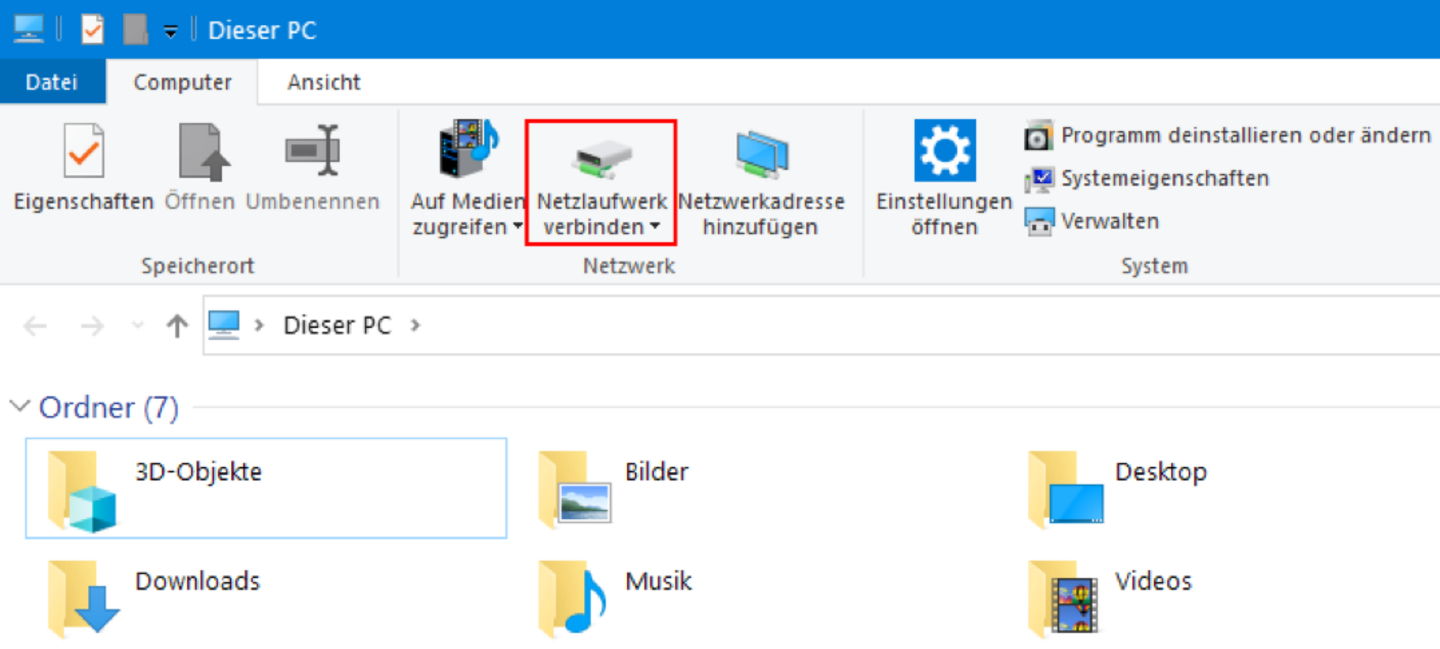Open Einstellungen öffnen gear icon
This screenshot has height=649, width=1440.
click(944, 150)
